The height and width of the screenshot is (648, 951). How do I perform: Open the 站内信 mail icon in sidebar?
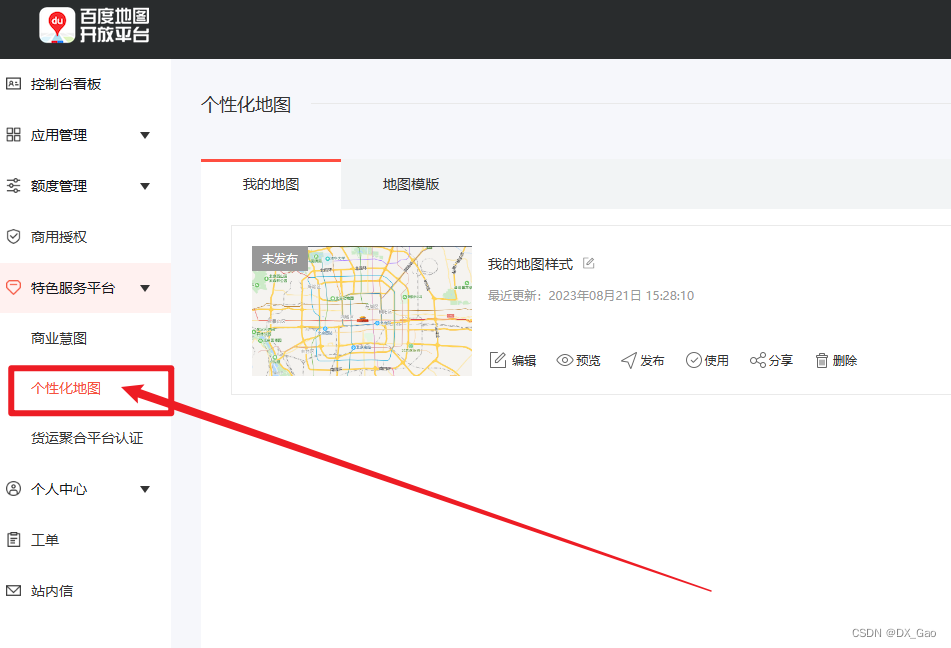coord(15,590)
